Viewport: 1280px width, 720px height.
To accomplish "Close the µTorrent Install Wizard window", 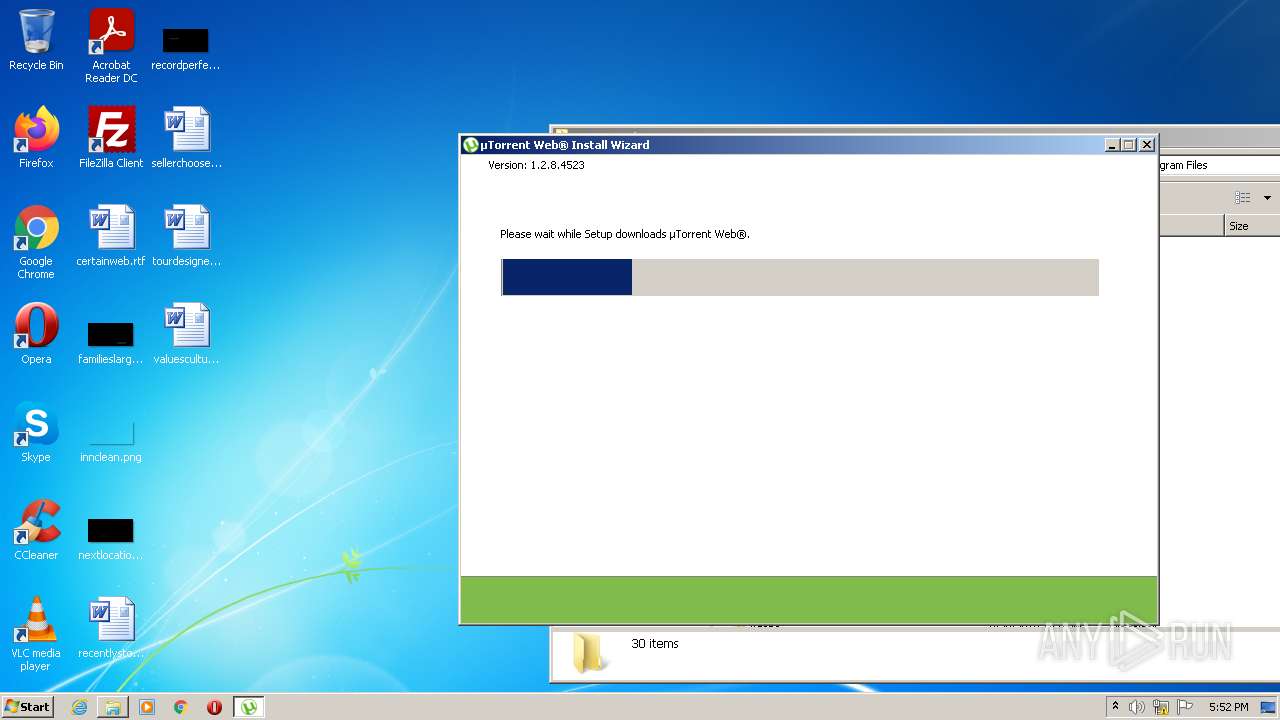I will (1147, 145).
